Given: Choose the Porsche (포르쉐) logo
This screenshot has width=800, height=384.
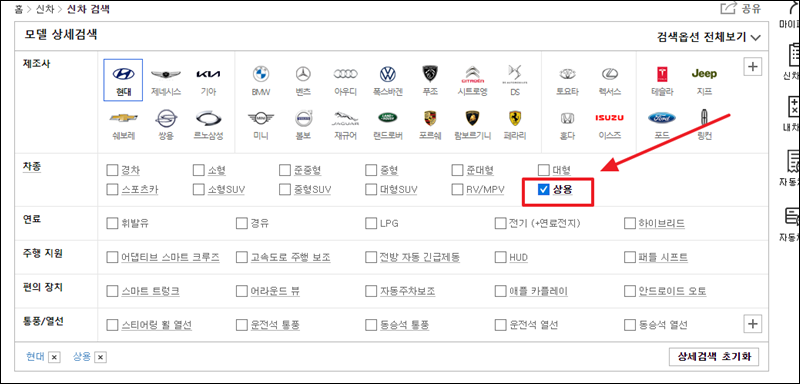Looking at the screenshot, I should coord(430,118).
